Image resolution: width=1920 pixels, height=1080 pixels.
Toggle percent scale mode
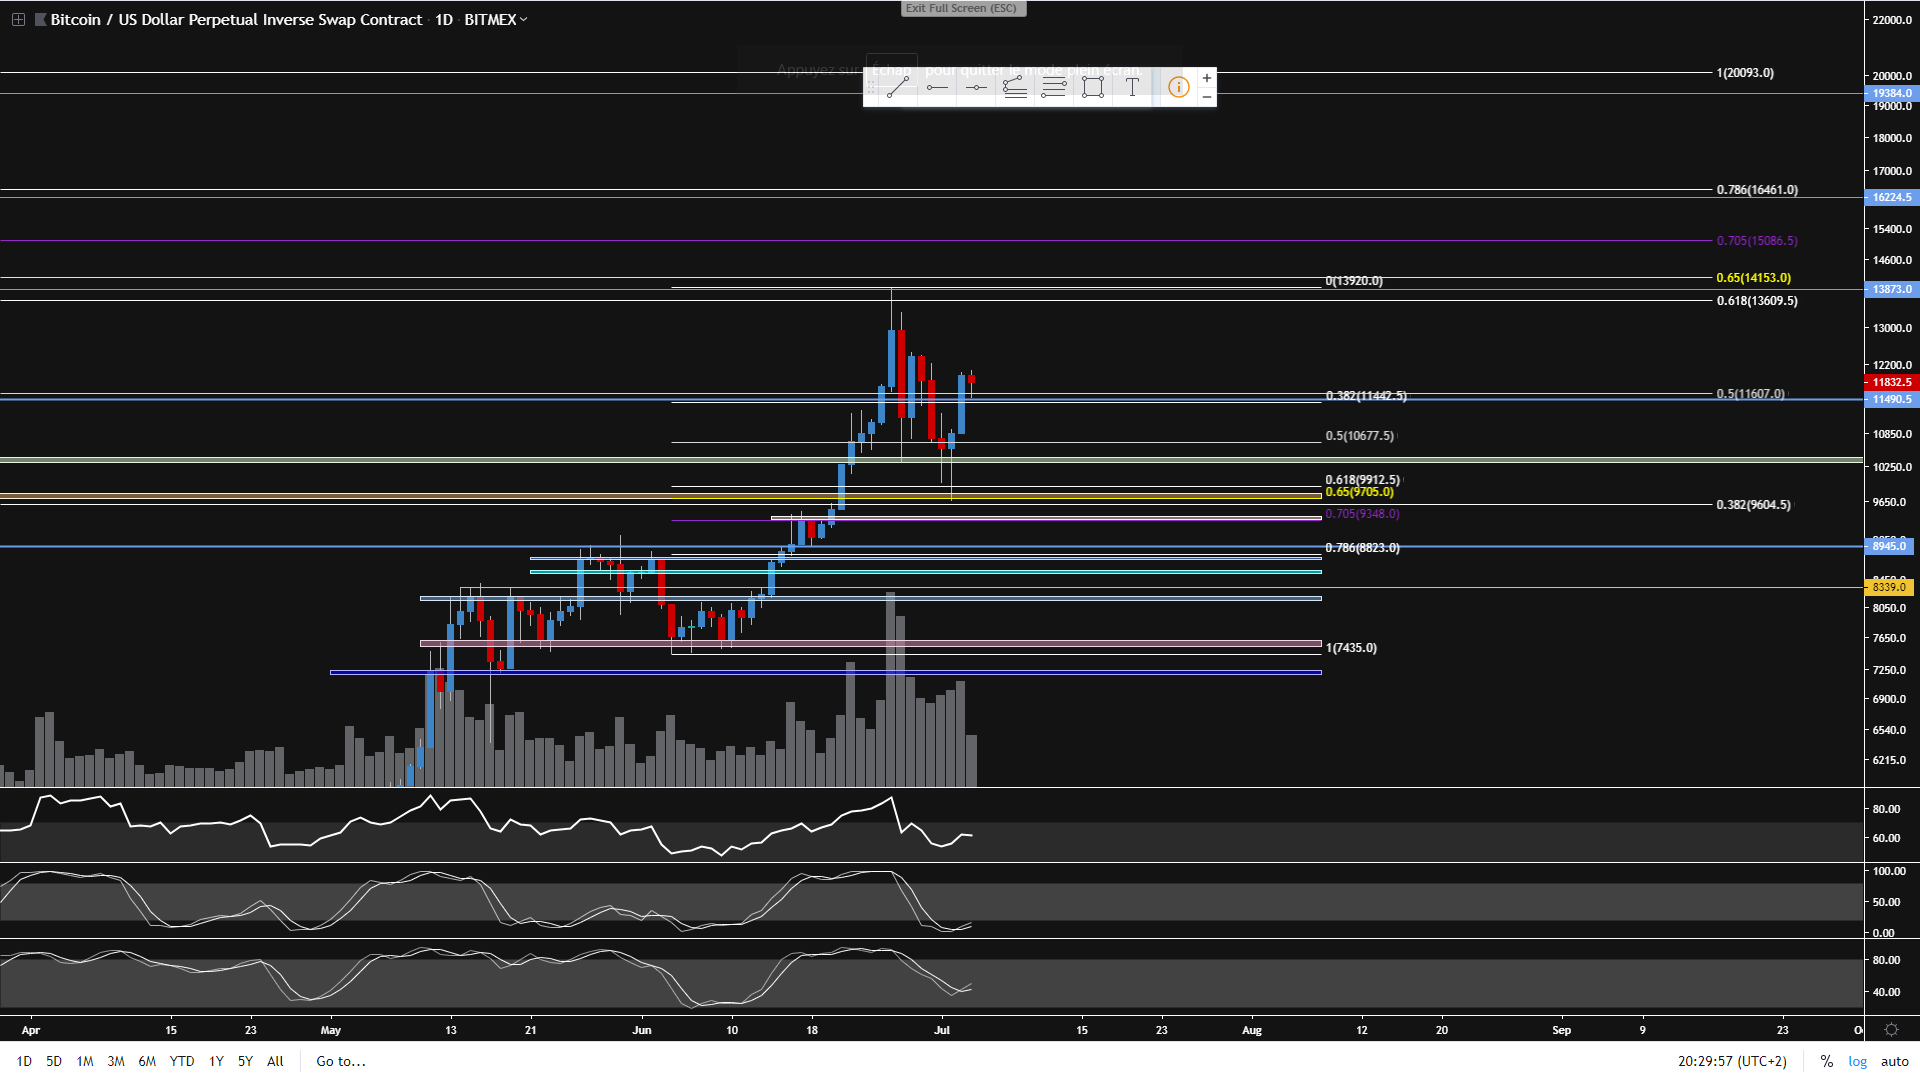tap(1826, 1061)
